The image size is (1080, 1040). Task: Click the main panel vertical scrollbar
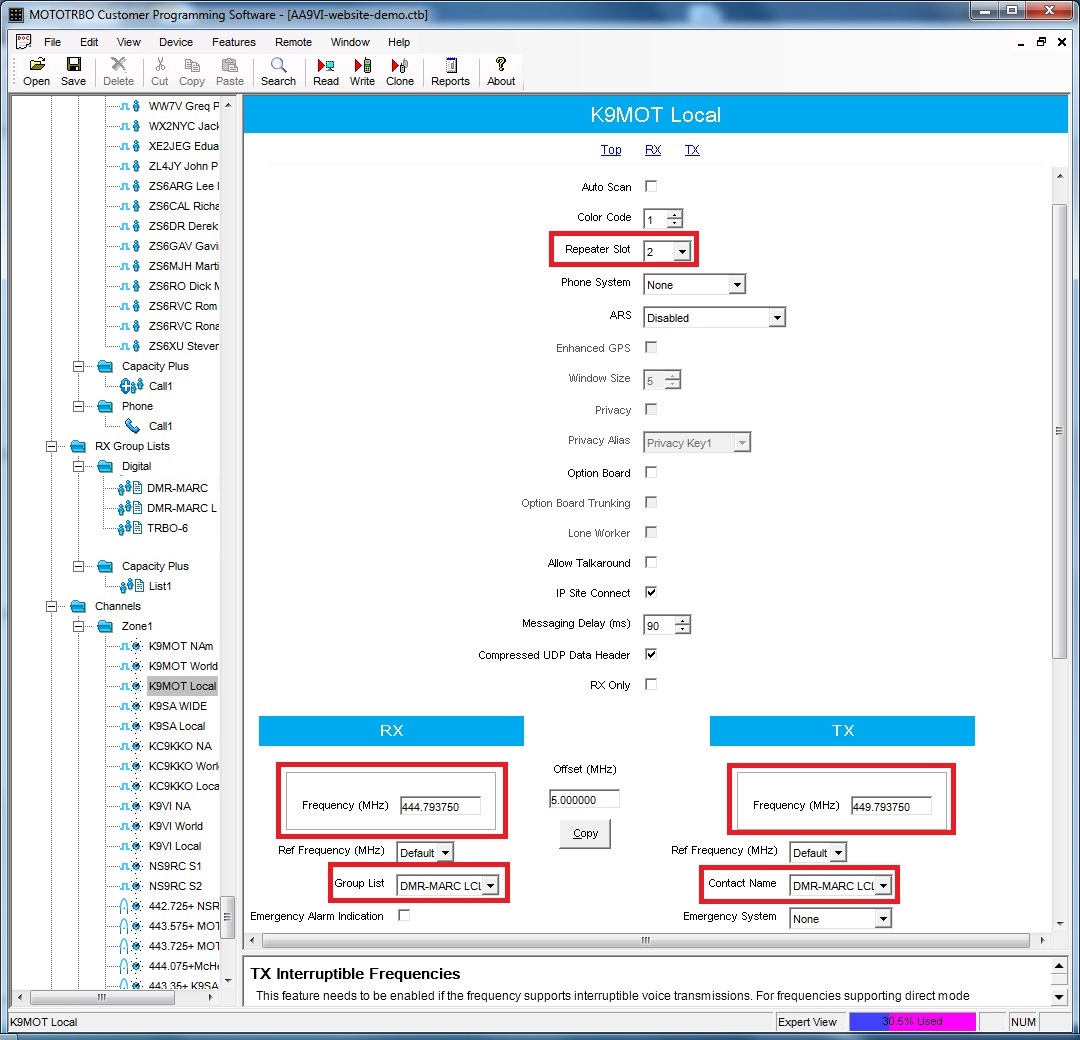[x=1059, y=430]
